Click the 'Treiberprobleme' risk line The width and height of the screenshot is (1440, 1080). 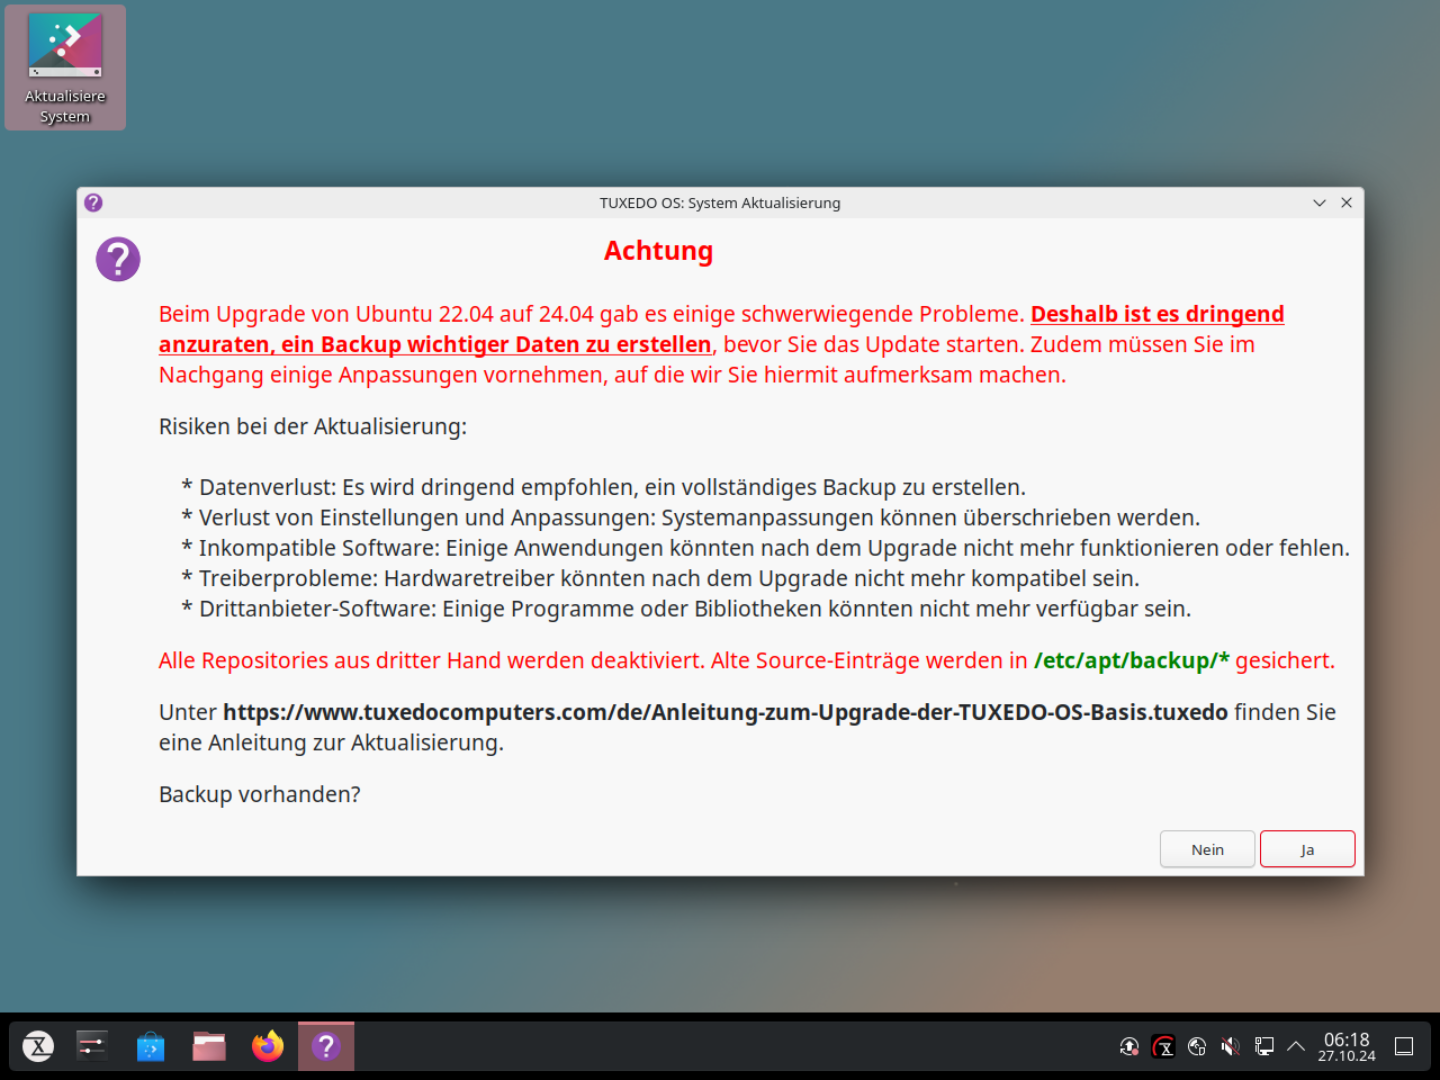tap(660, 579)
